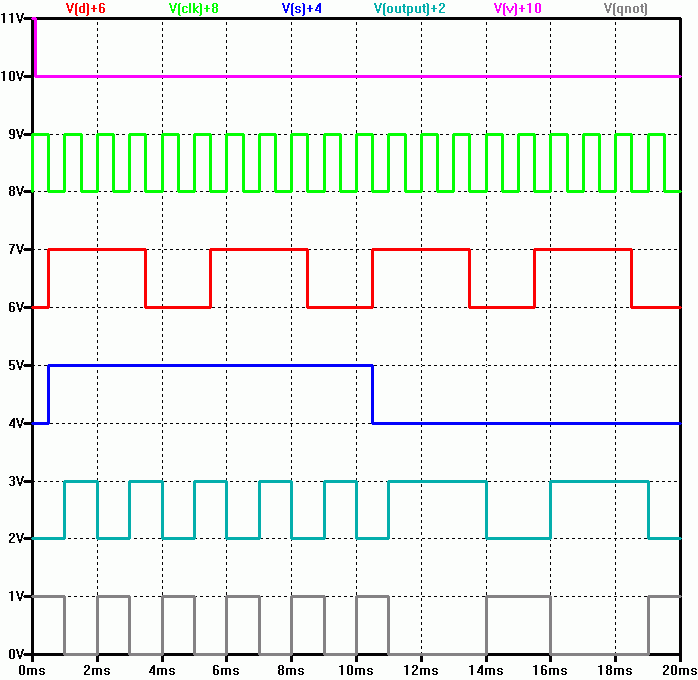Viewport: 698px width, 680px height.
Task: Click the 0V vertical axis label
Action: (16, 654)
